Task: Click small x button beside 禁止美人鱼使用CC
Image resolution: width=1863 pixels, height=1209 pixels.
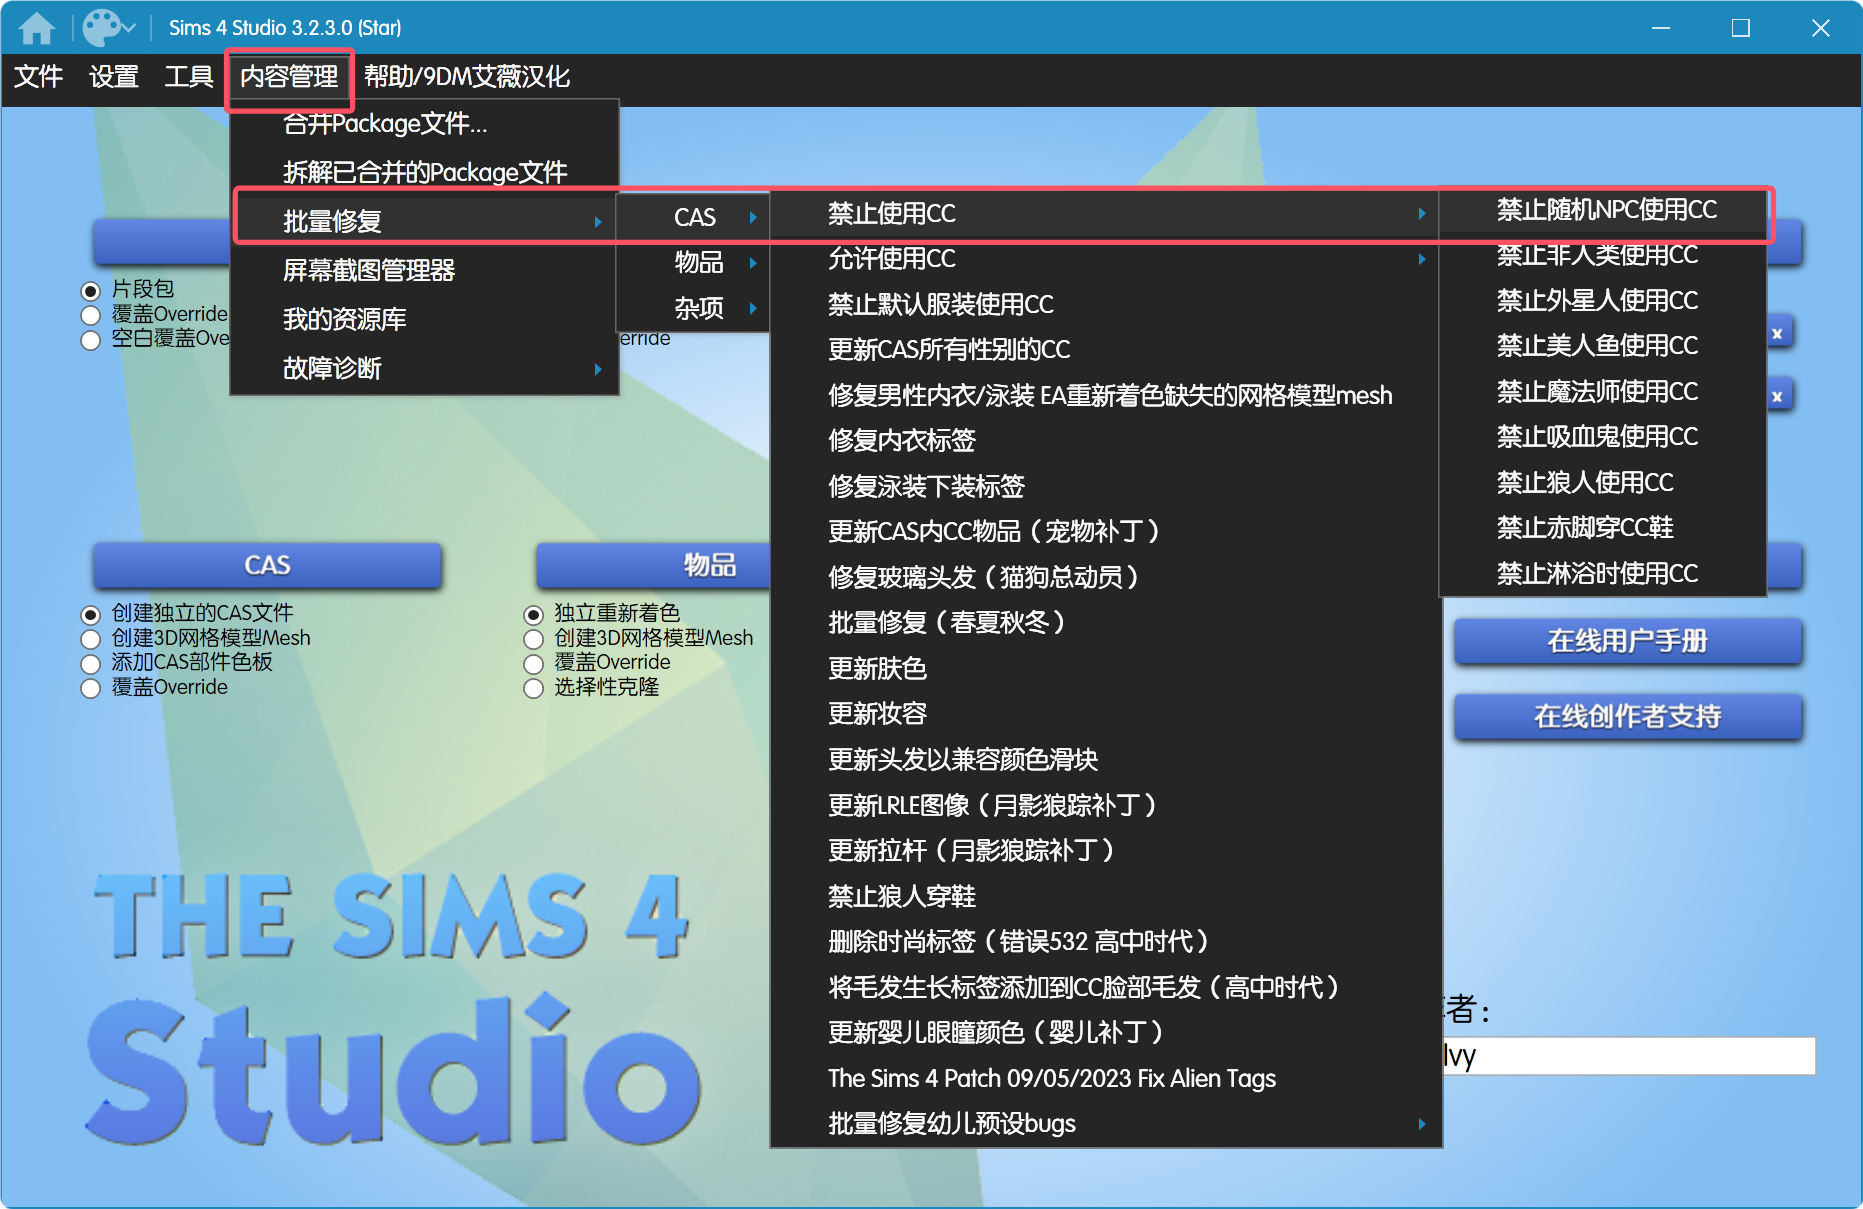Action: tap(1777, 334)
